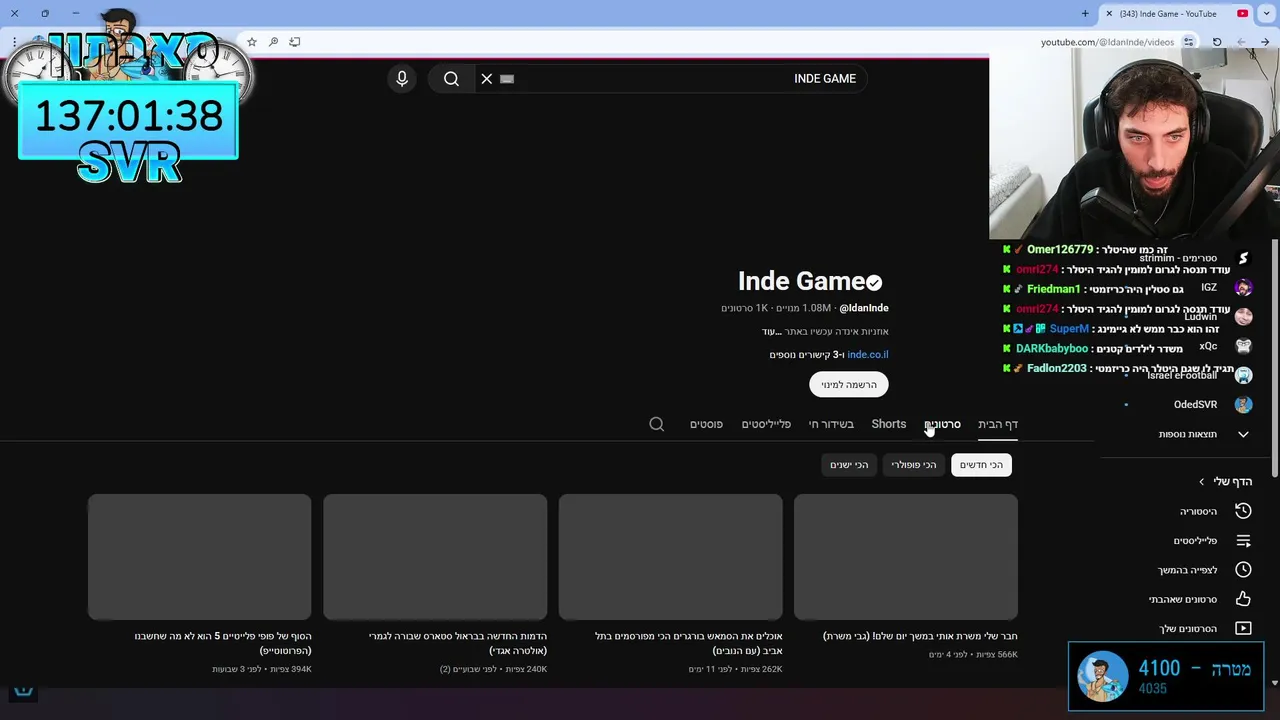
Task: Switch to the בשידור חי channel tab
Action: (831, 424)
